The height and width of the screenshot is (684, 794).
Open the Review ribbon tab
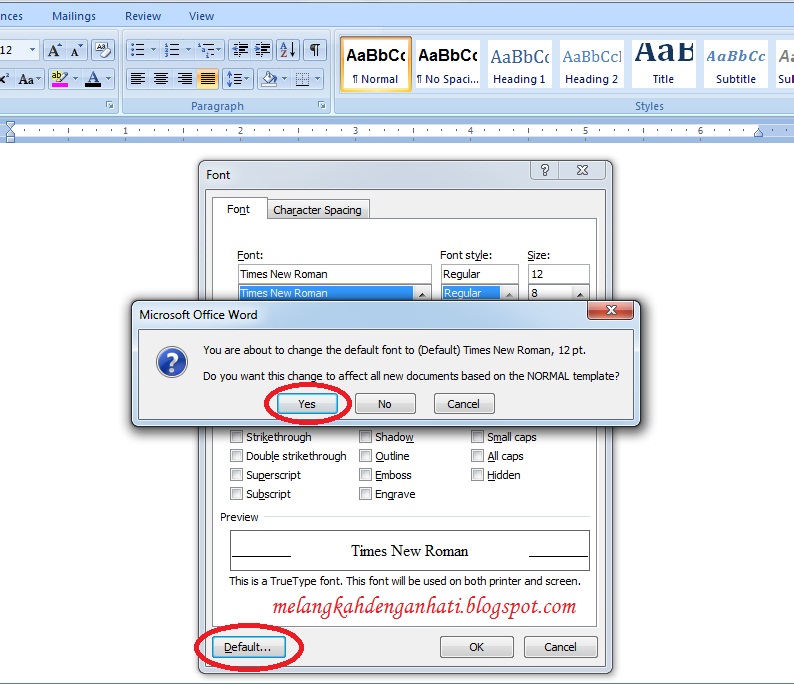pos(143,16)
